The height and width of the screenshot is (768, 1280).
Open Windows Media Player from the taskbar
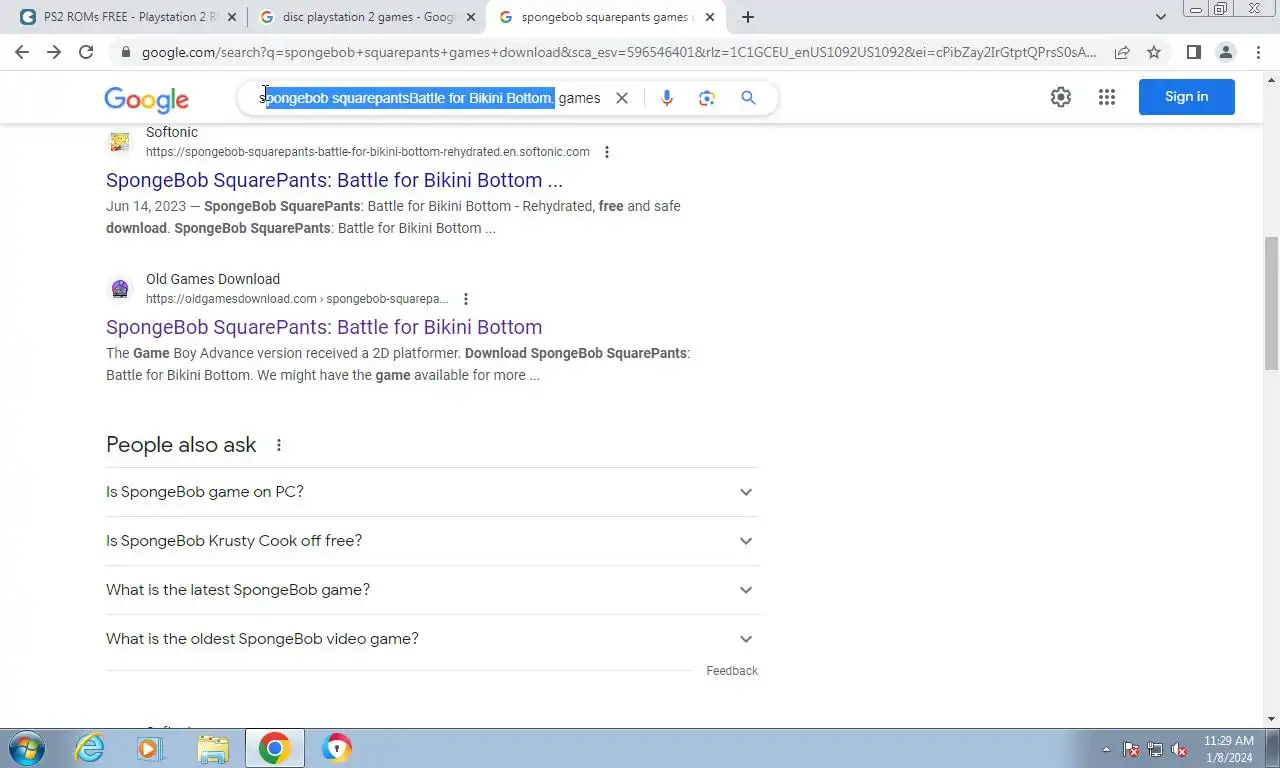click(150, 748)
